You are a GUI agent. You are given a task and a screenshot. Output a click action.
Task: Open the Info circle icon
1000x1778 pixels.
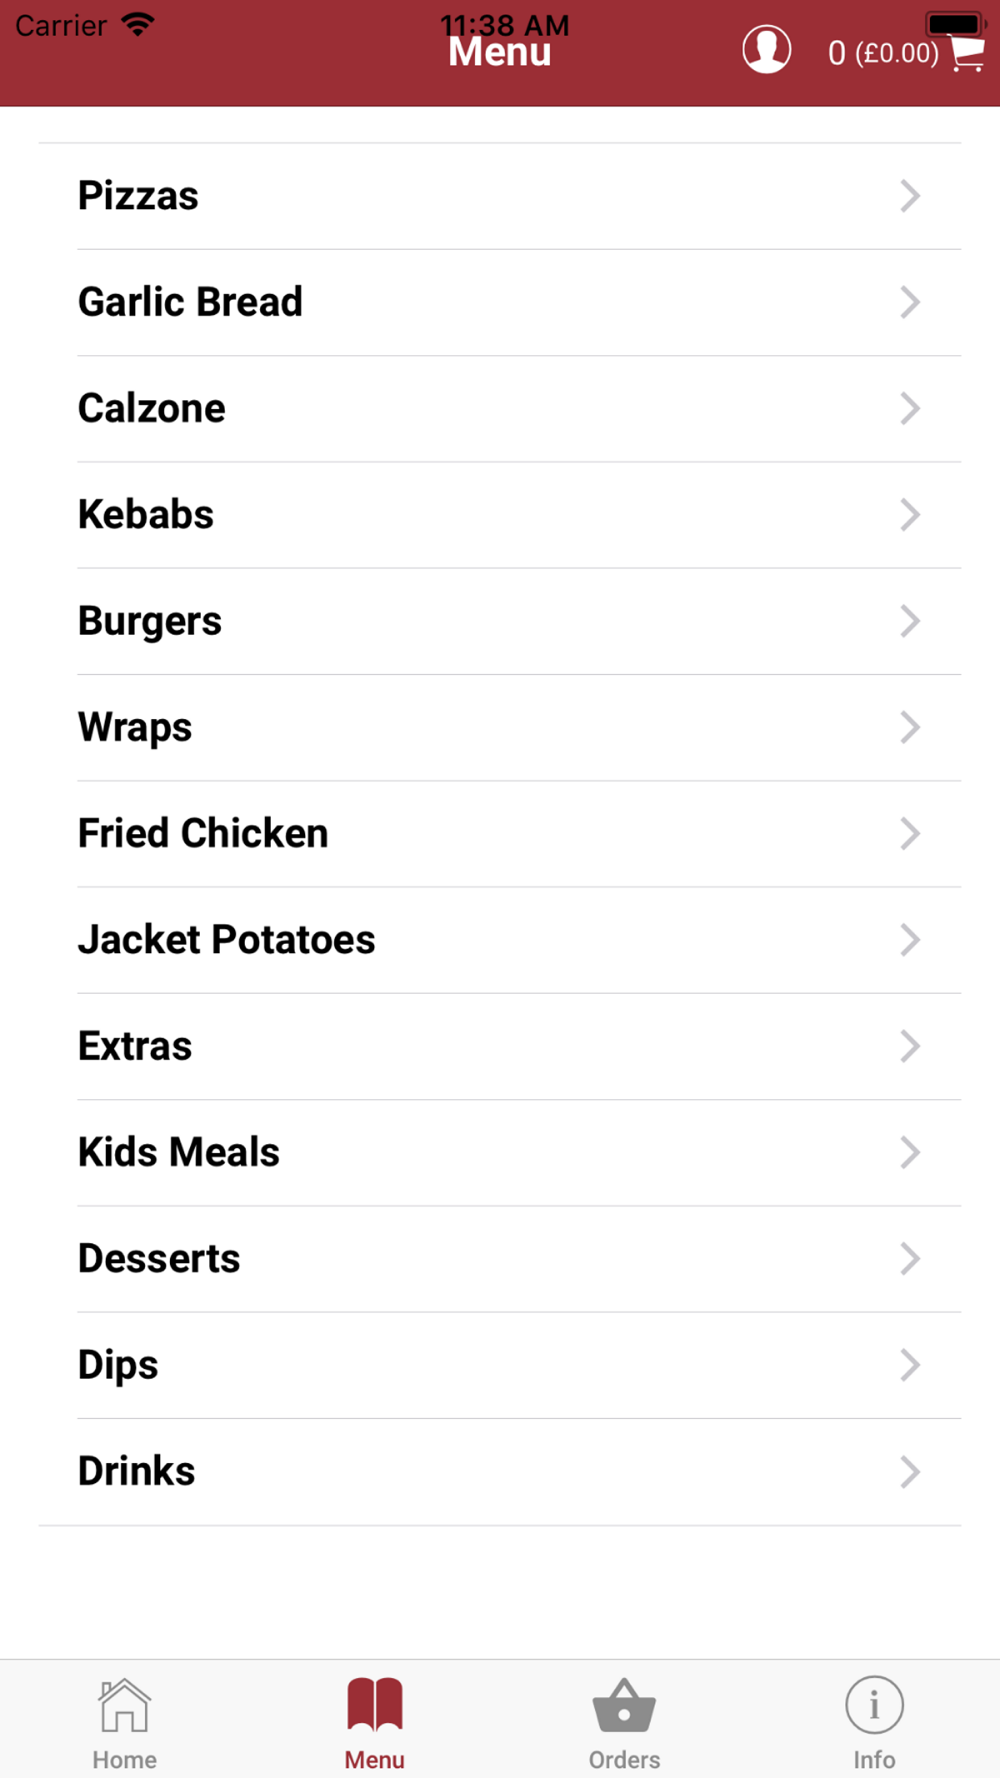[874, 1705]
